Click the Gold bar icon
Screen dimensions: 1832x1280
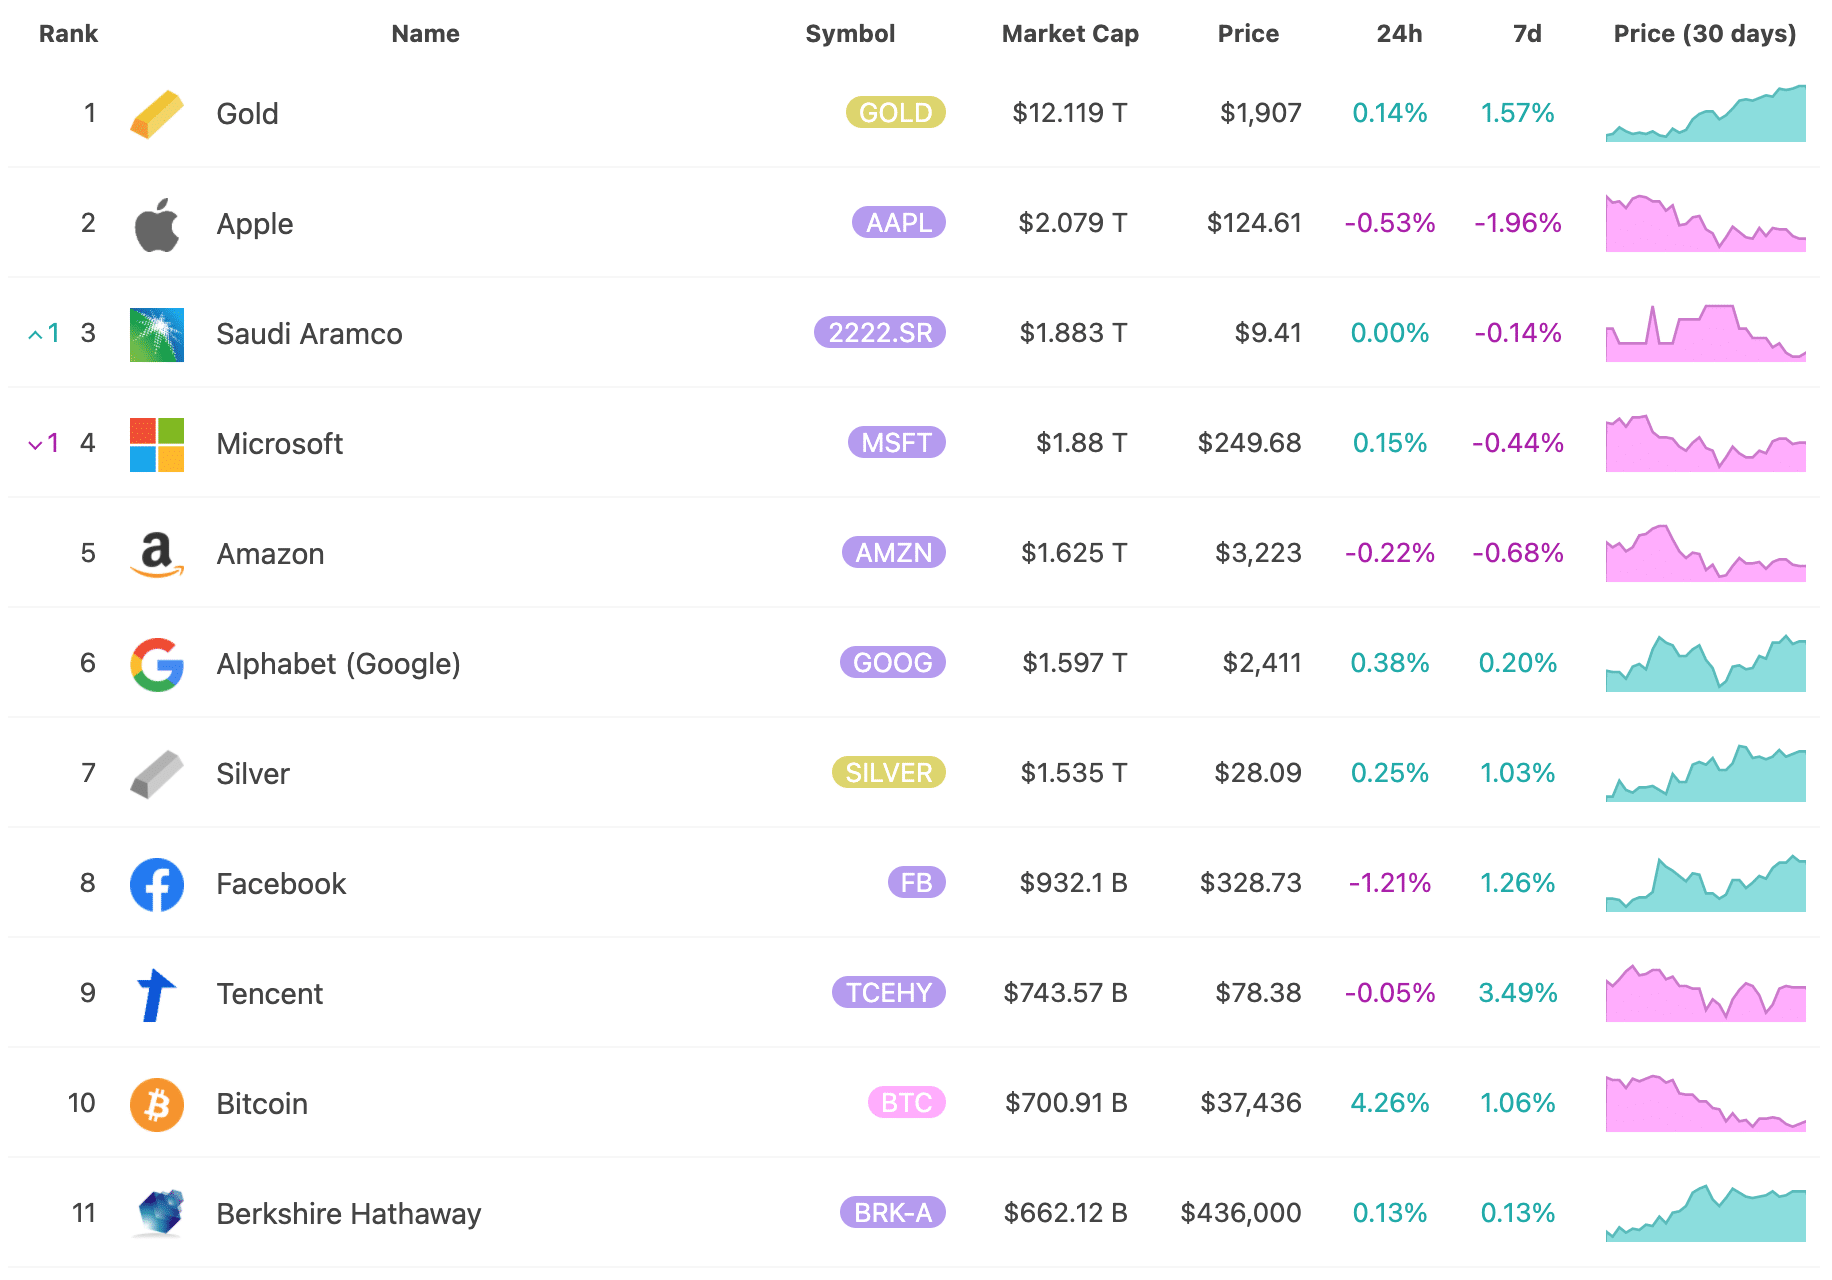157,114
